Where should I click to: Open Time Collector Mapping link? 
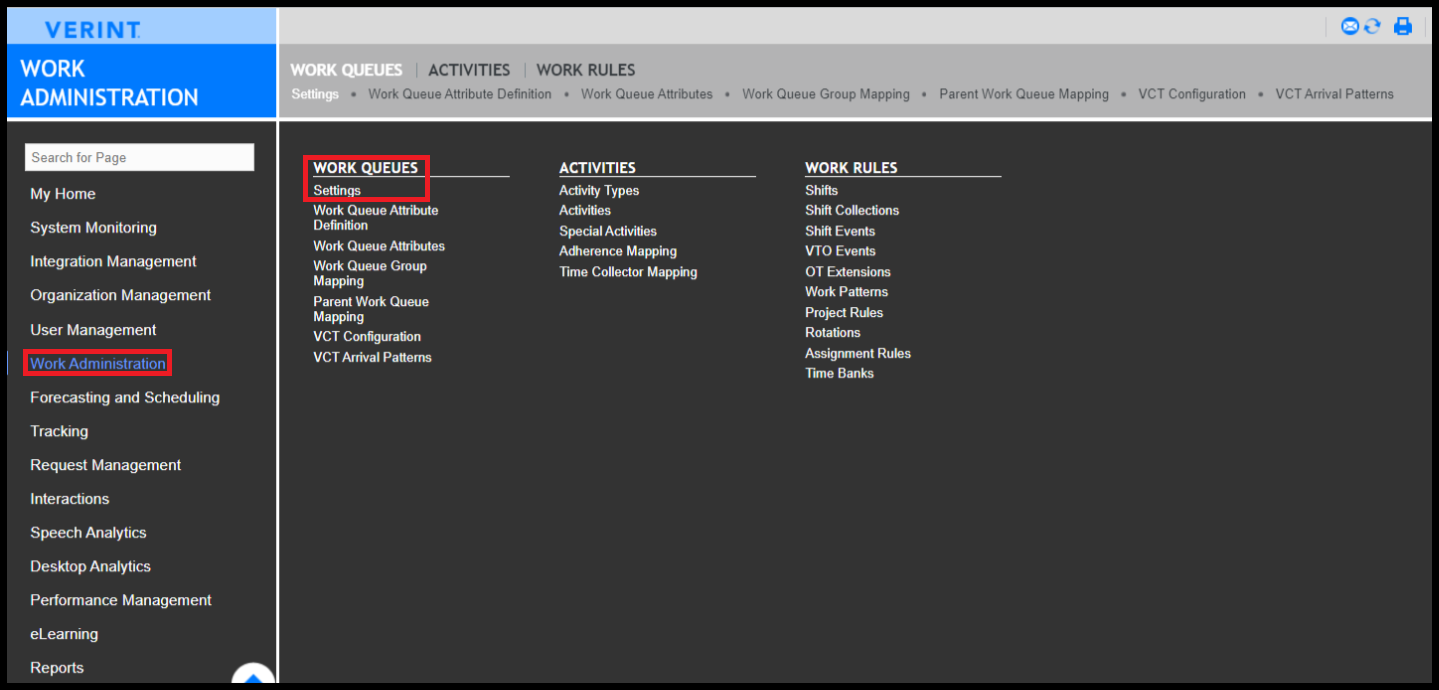click(x=628, y=272)
